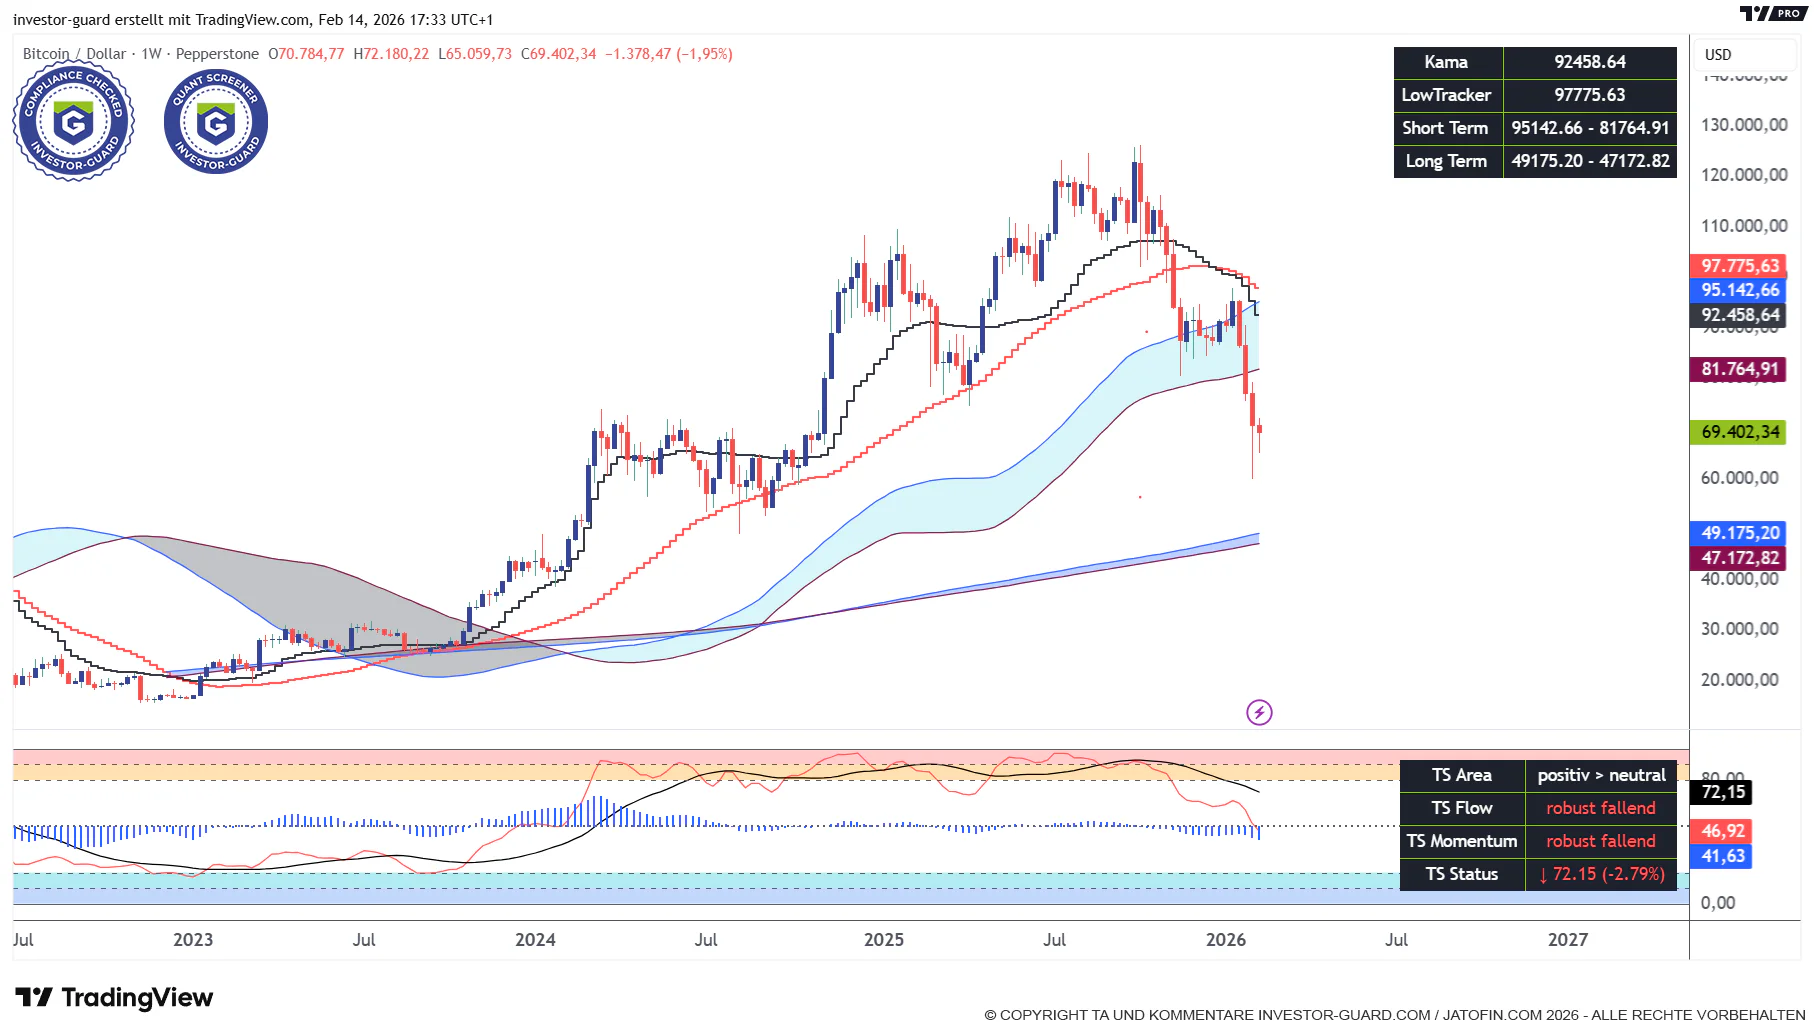This screenshot has height=1035, width=1814.
Task: Click the TradingView logo in the bottom-left corner
Action: pyautogui.click(x=113, y=997)
